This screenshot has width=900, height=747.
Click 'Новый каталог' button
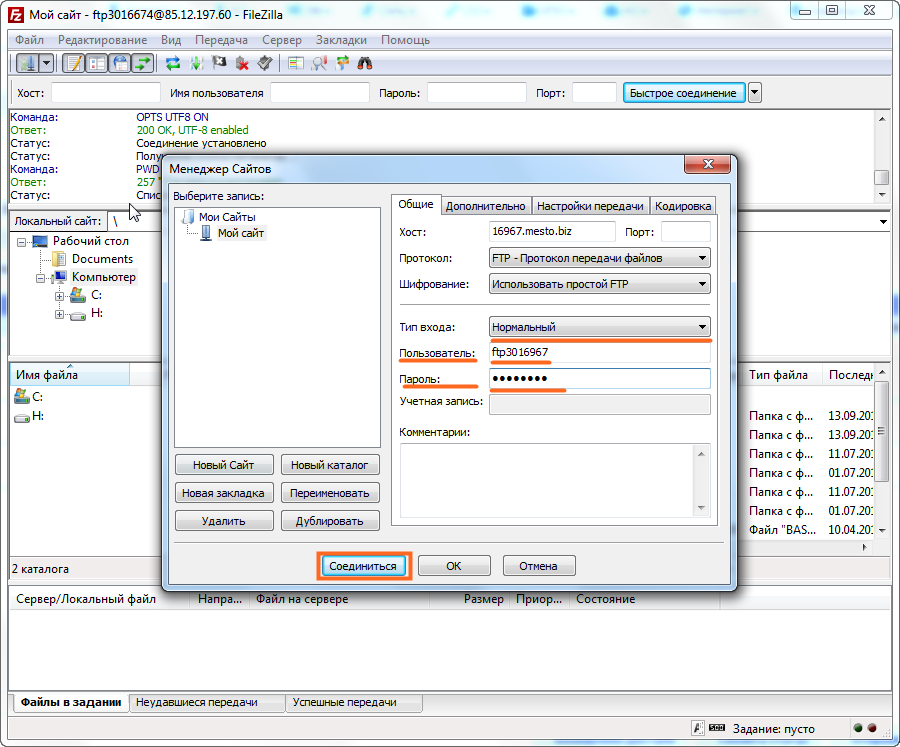pos(330,465)
